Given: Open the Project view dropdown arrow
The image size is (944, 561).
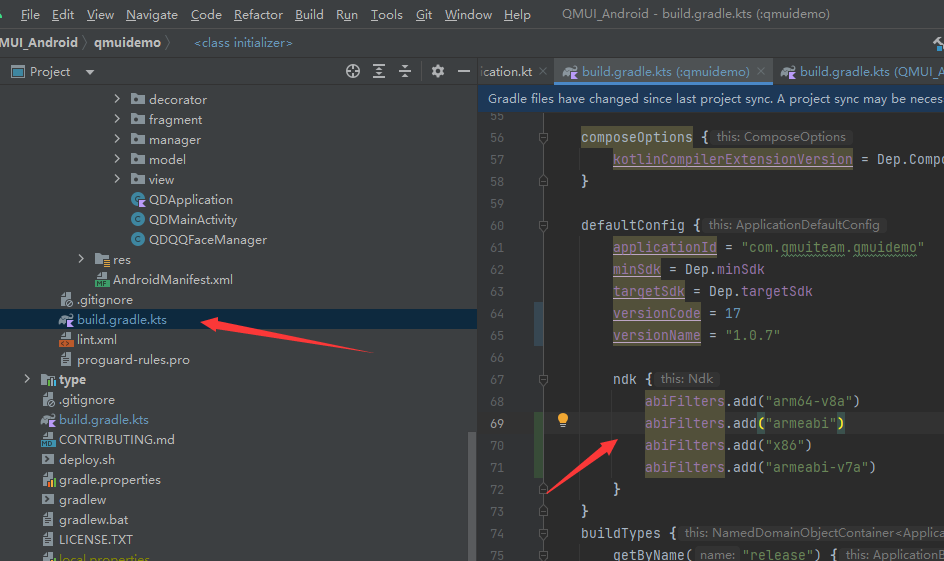Looking at the screenshot, I should tap(90, 72).
